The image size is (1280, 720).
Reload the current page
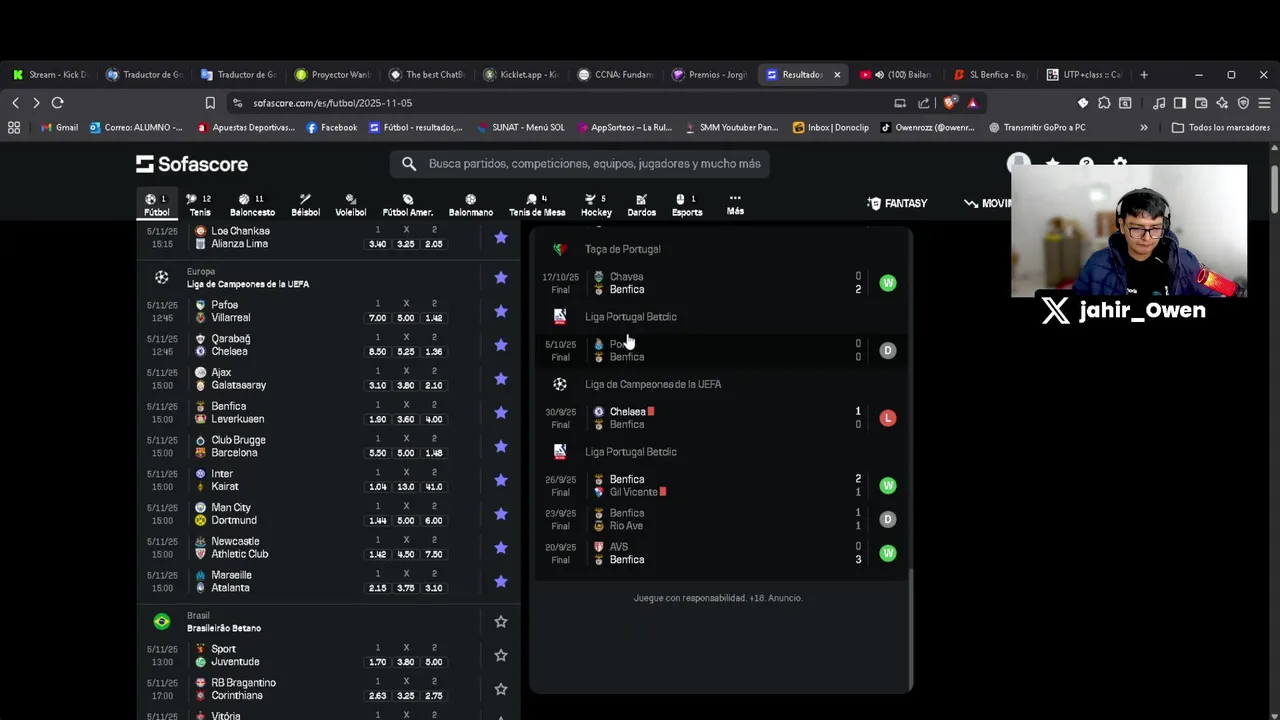58,103
